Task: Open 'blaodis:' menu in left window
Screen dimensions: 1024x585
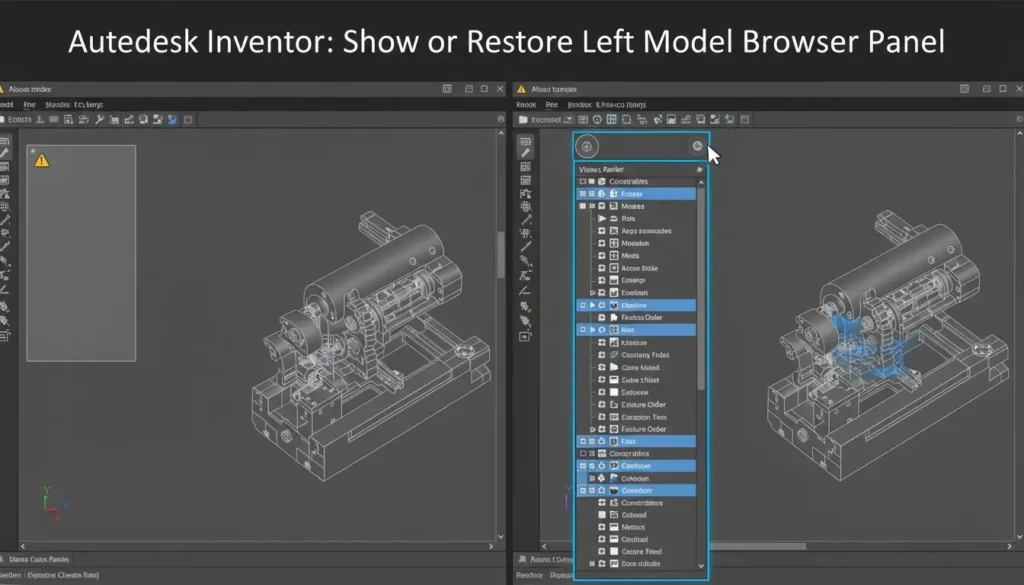Action: point(58,104)
